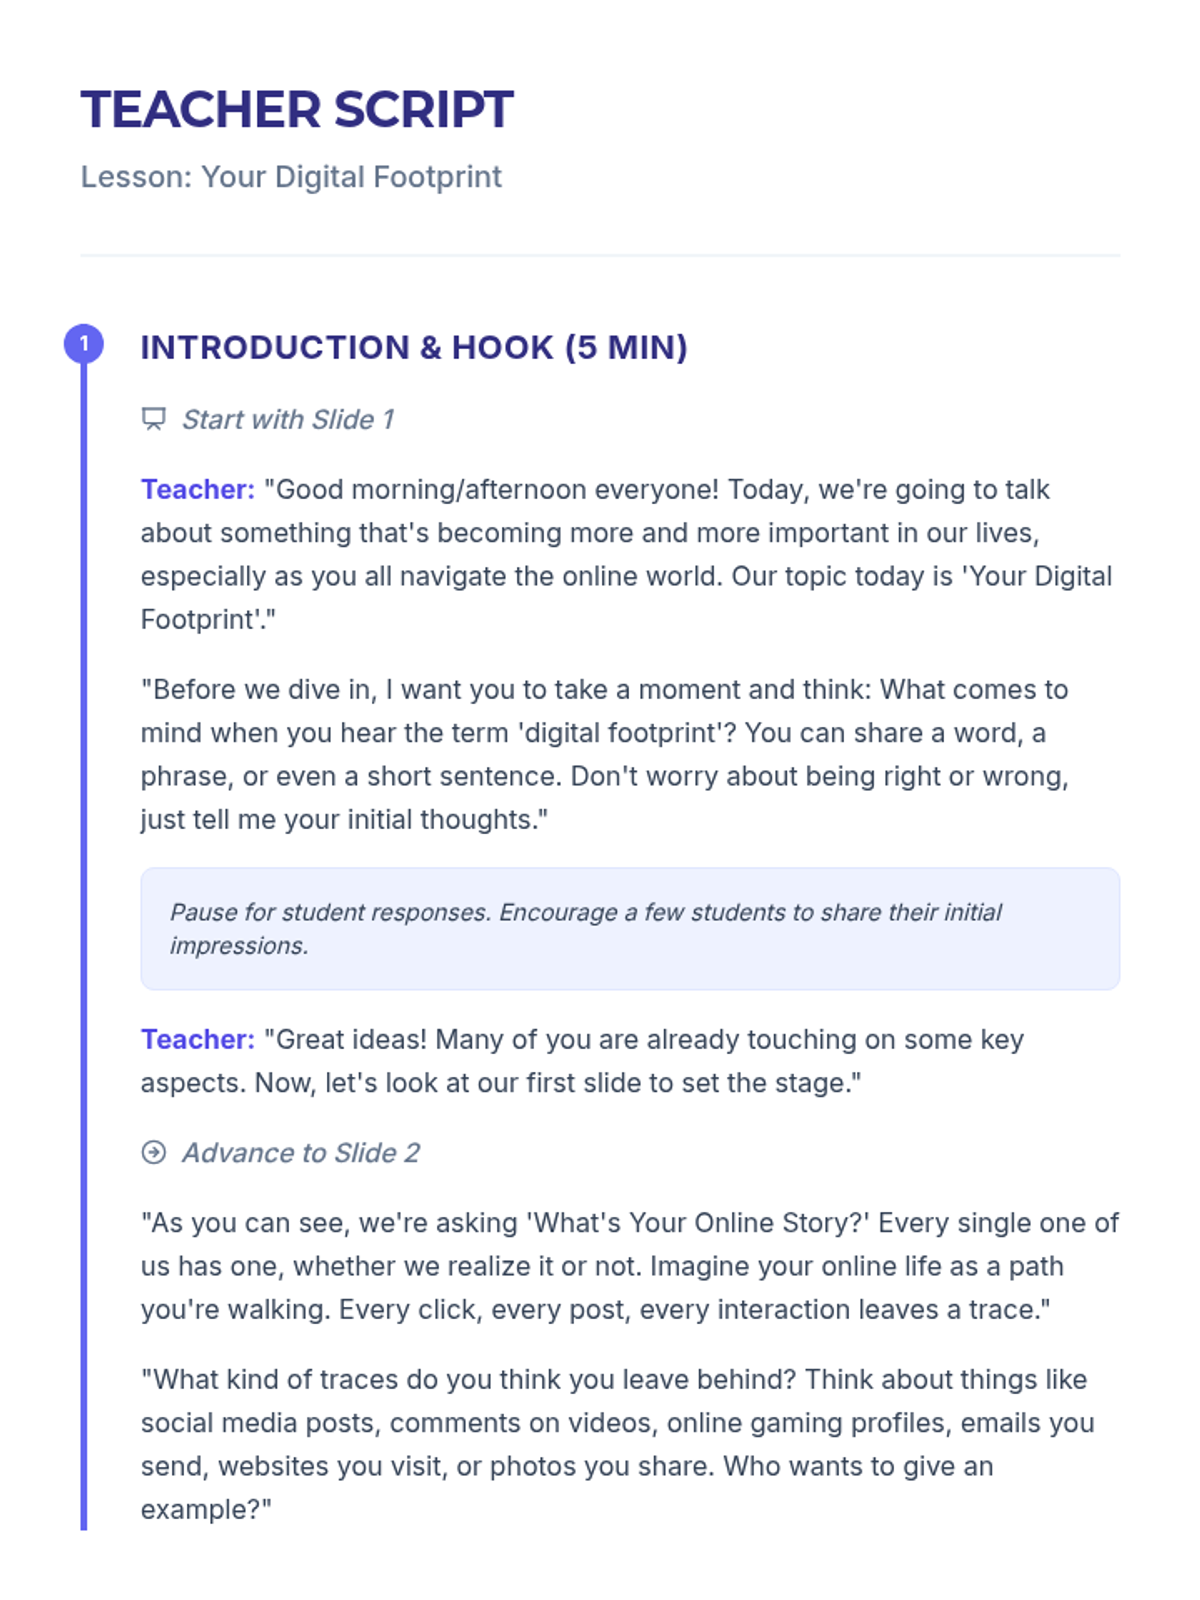The width and height of the screenshot is (1200, 1600).
Task: Click the words 'Who wants to give an example?'
Action: [567, 1487]
